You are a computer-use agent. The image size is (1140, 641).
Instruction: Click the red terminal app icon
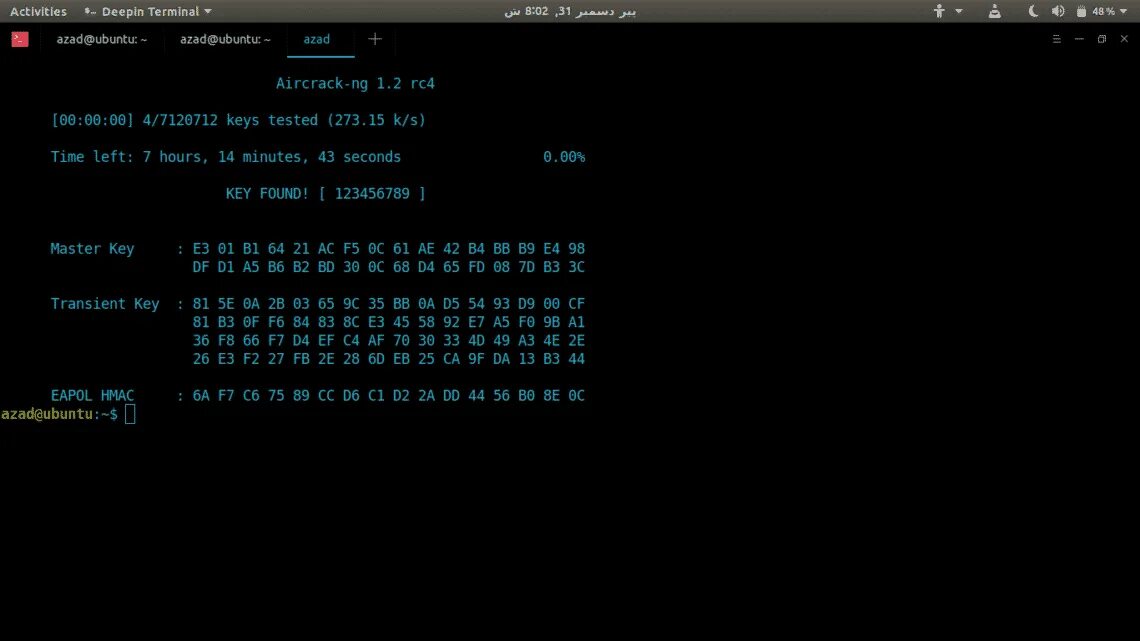(20, 39)
